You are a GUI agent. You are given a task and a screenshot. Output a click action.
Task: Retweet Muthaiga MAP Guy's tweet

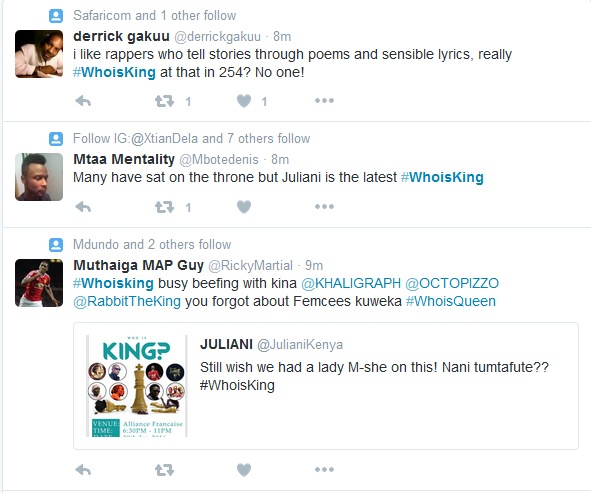coord(165,470)
